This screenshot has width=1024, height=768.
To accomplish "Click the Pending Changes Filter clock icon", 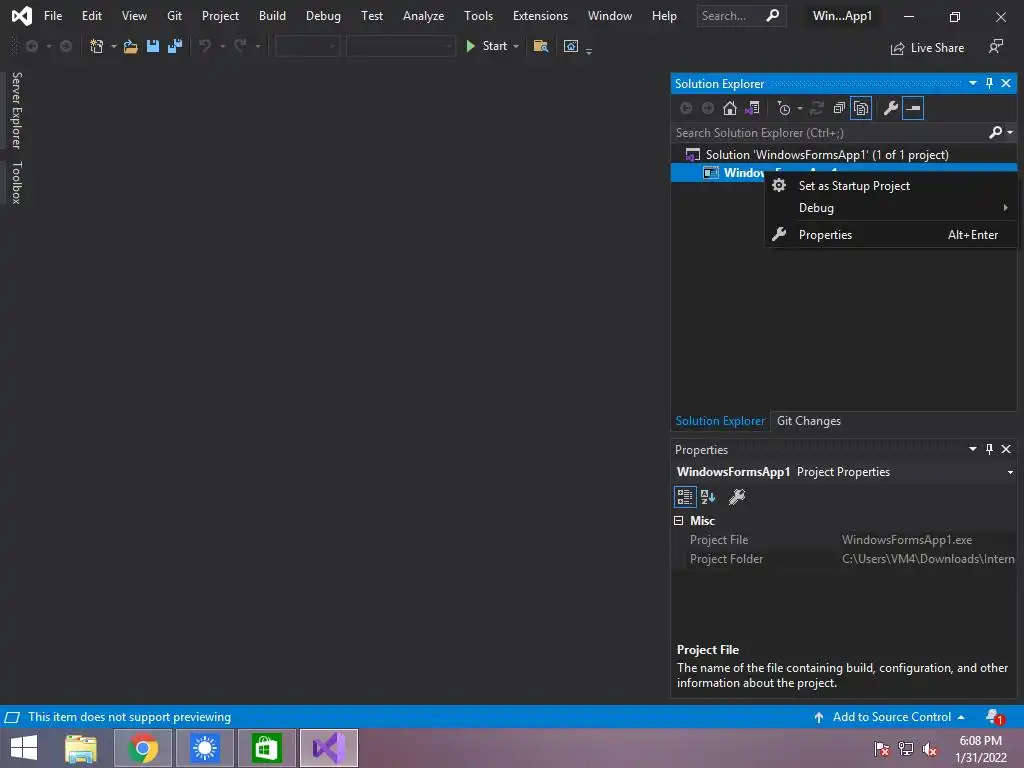I will pos(784,108).
